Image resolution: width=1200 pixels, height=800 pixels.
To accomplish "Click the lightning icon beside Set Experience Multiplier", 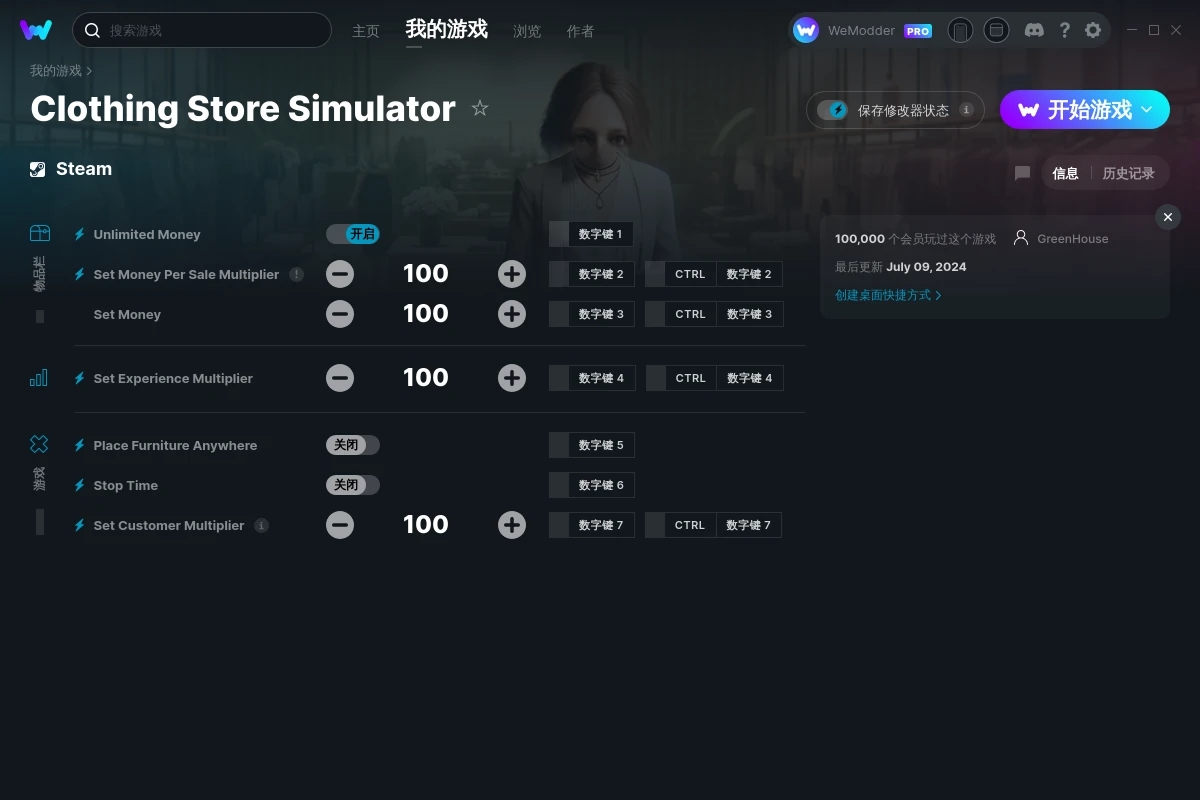I will (x=80, y=378).
